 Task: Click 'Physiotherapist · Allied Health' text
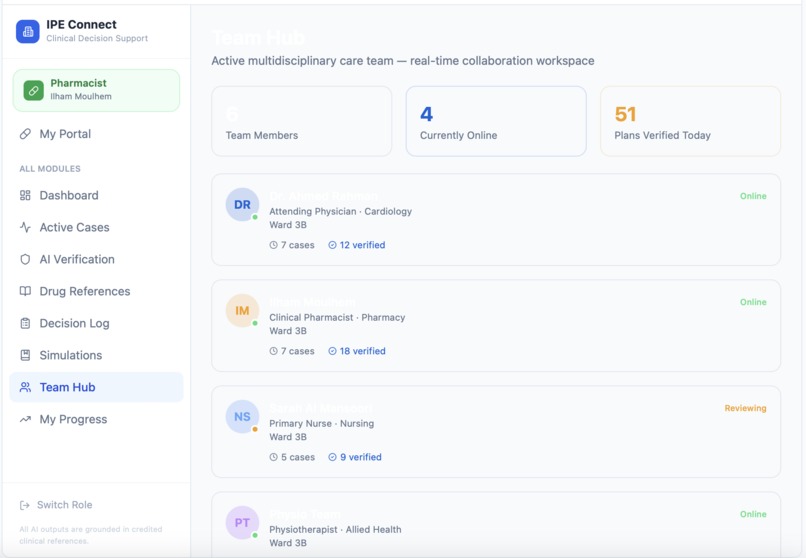(335, 529)
